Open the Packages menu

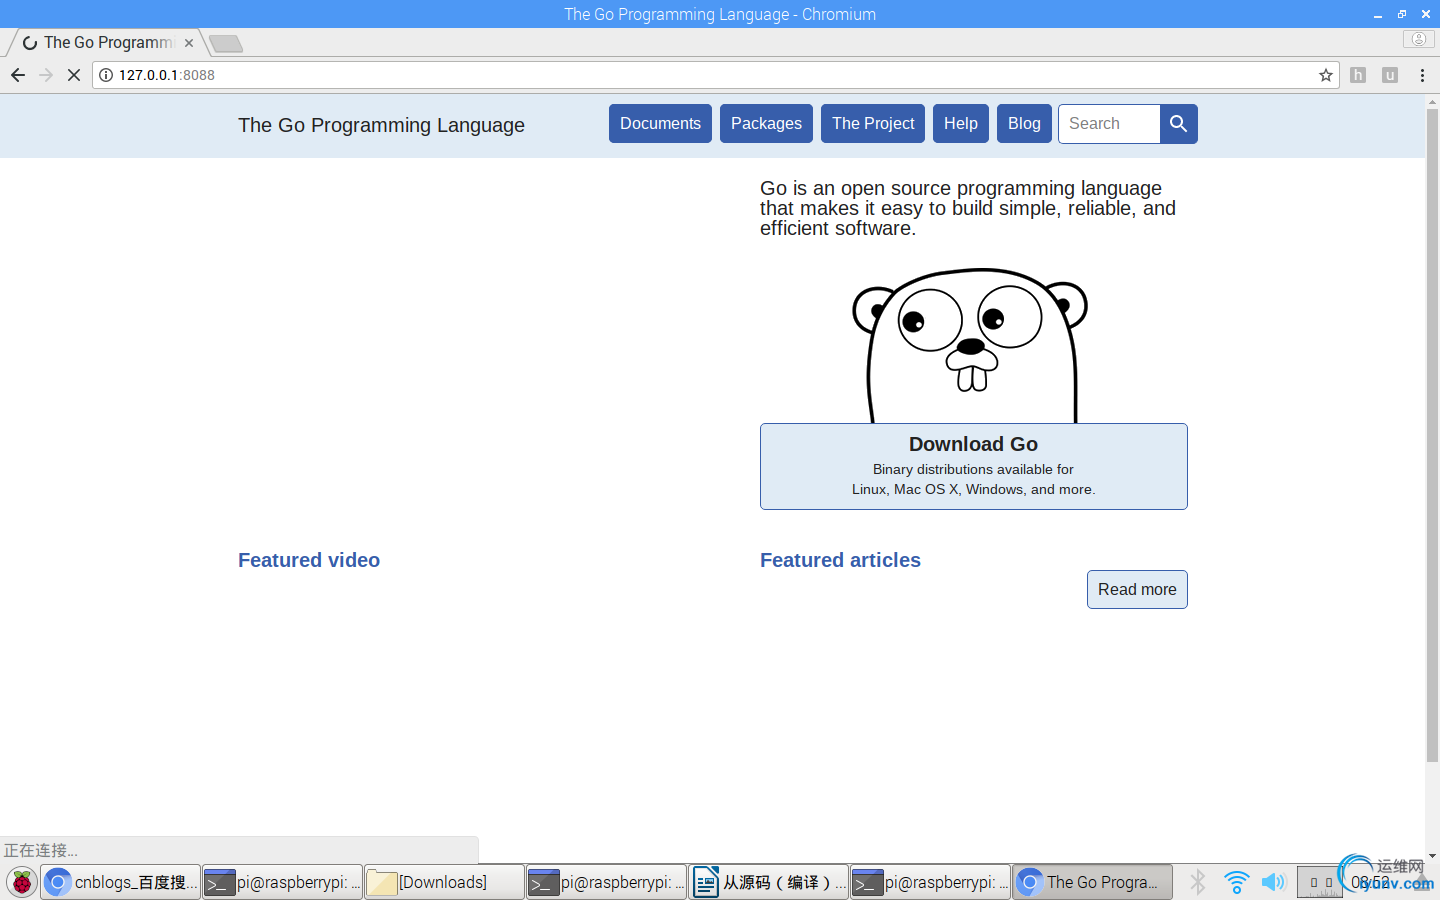(766, 124)
